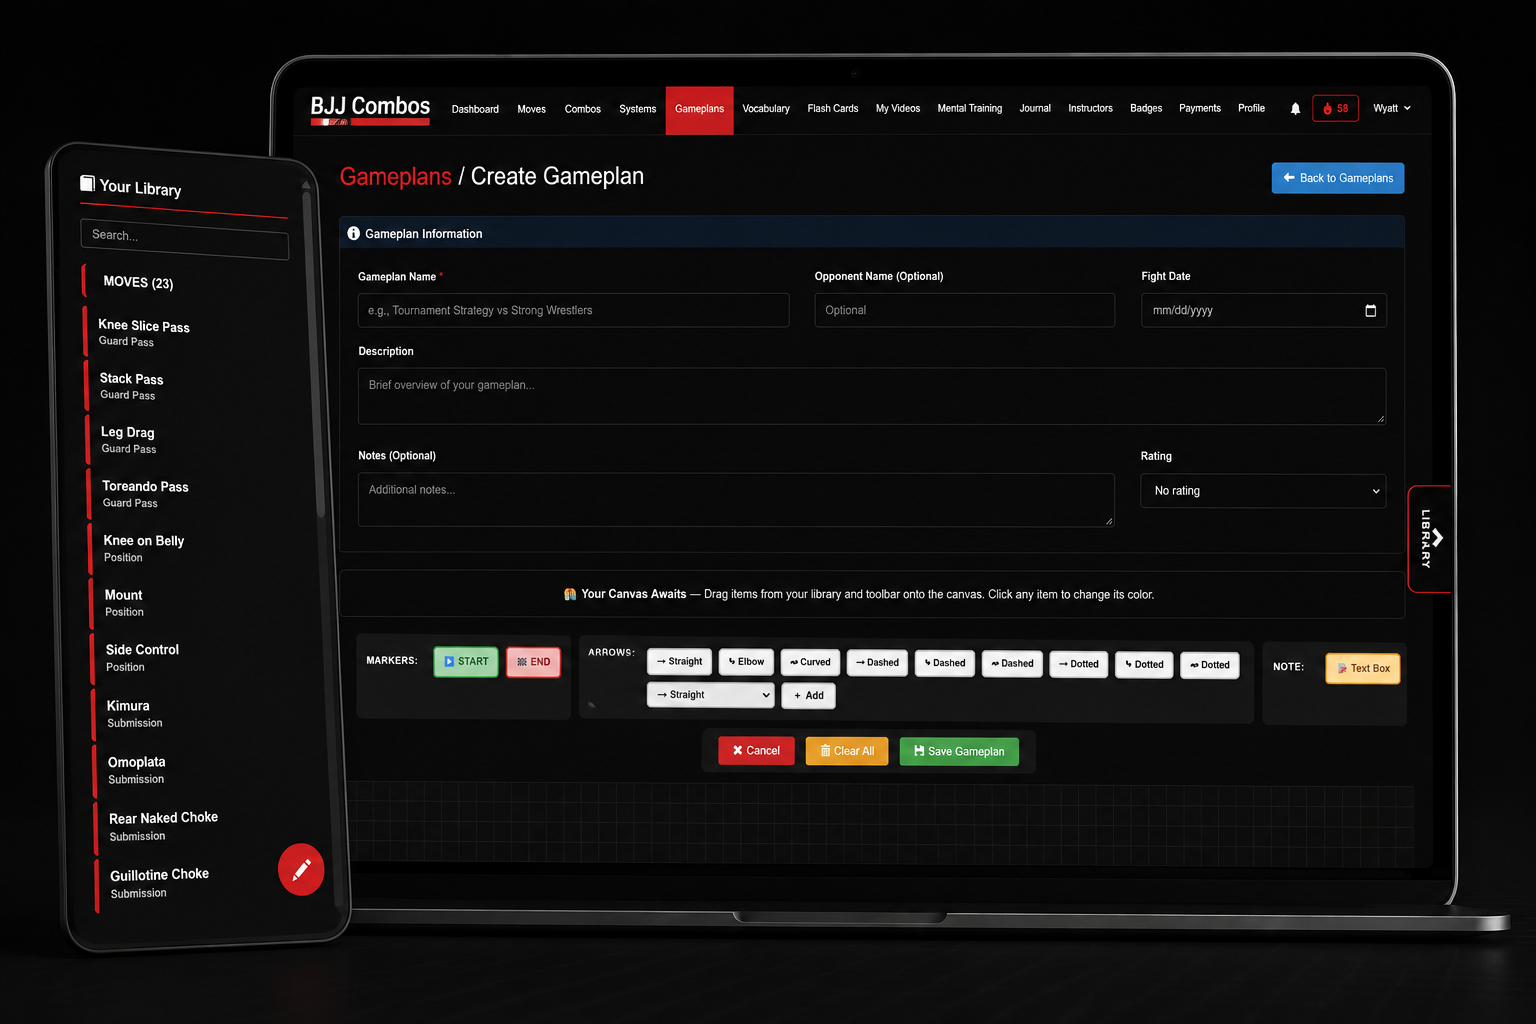Open Payments in the navbar
This screenshot has width=1536, height=1024.
(1199, 109)
